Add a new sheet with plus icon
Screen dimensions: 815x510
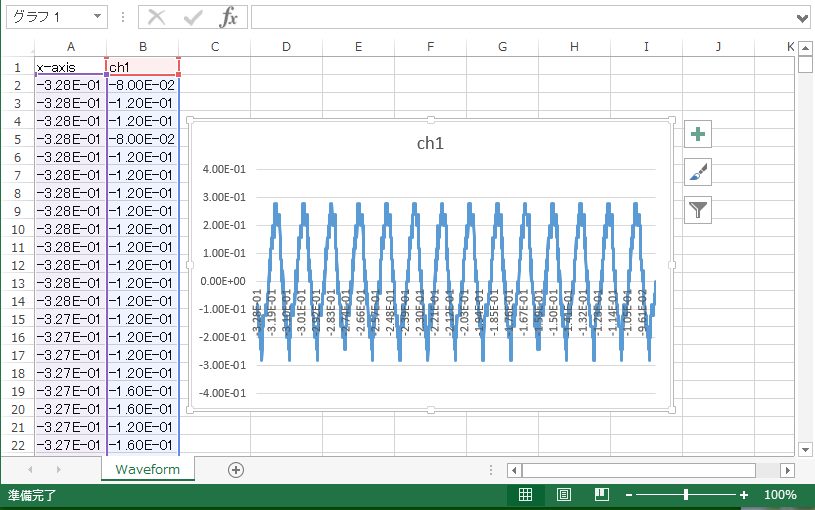(x=235, y=470)
